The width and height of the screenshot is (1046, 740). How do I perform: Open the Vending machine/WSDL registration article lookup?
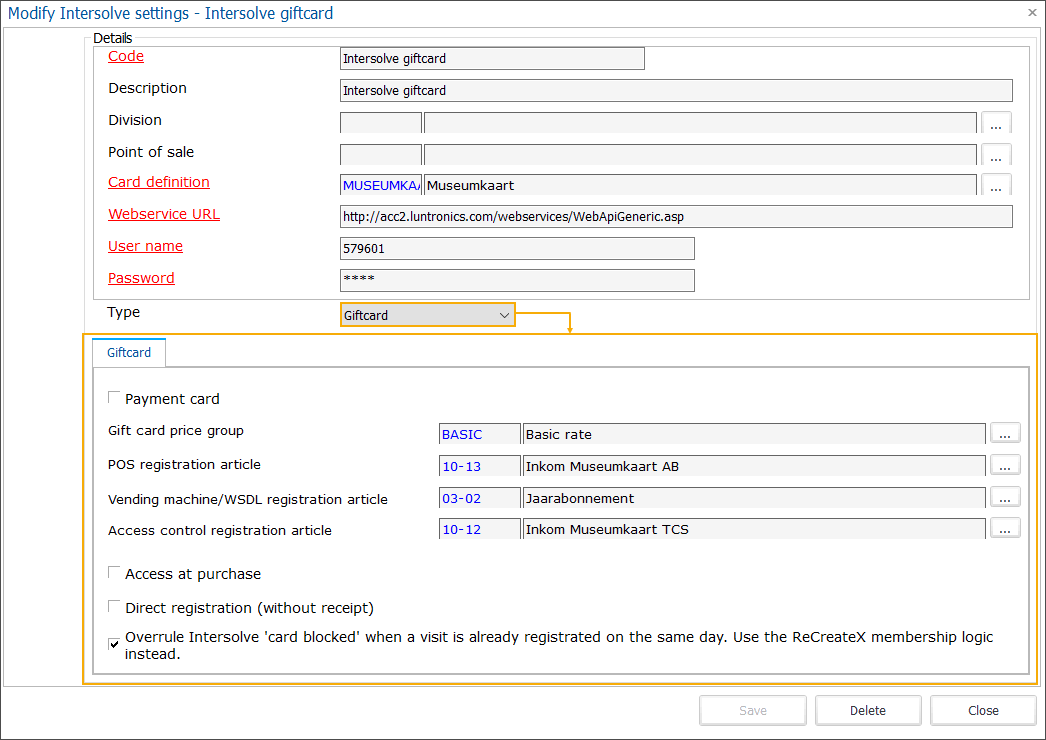tap(1005, 496)
